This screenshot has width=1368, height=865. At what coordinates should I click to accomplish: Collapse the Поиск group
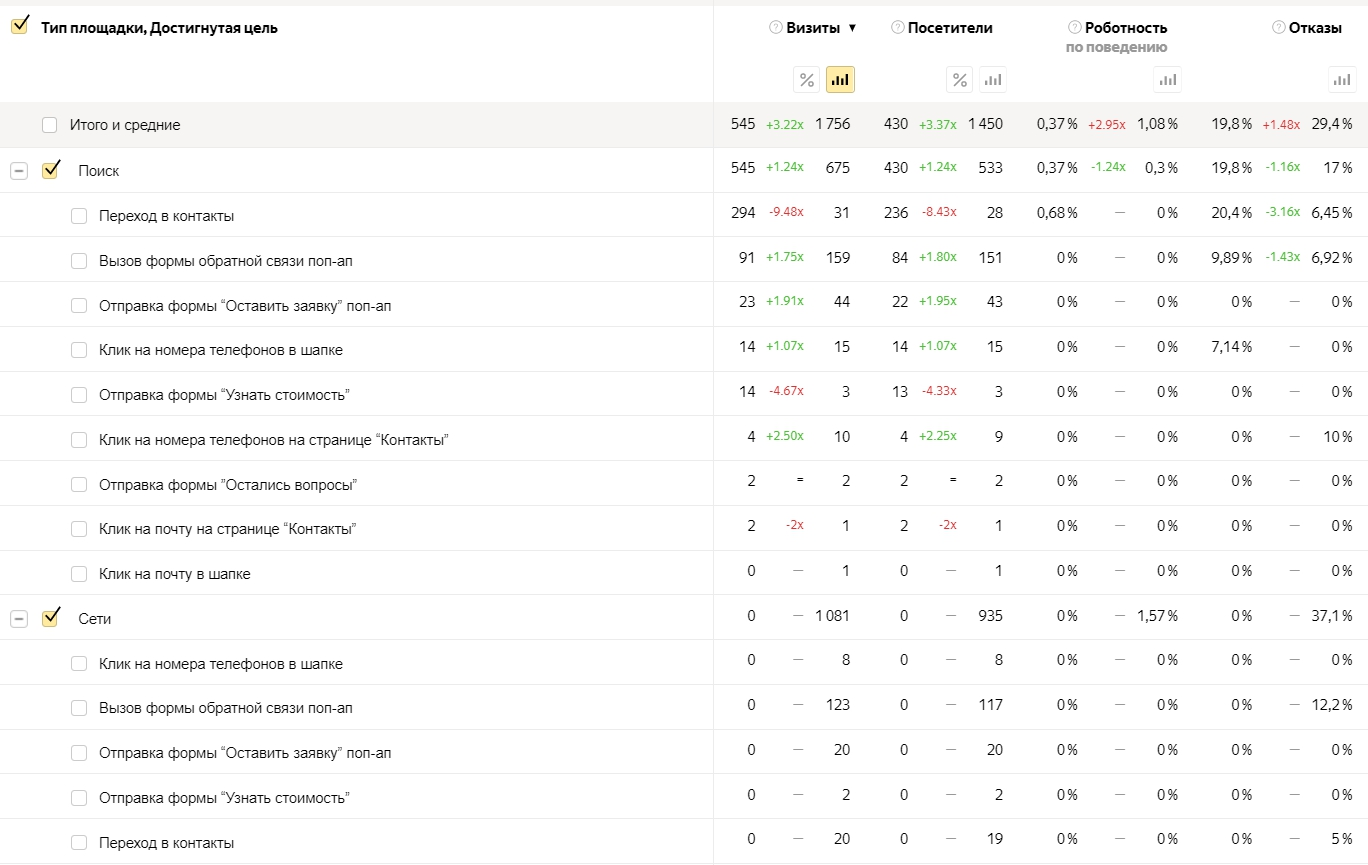19,171
